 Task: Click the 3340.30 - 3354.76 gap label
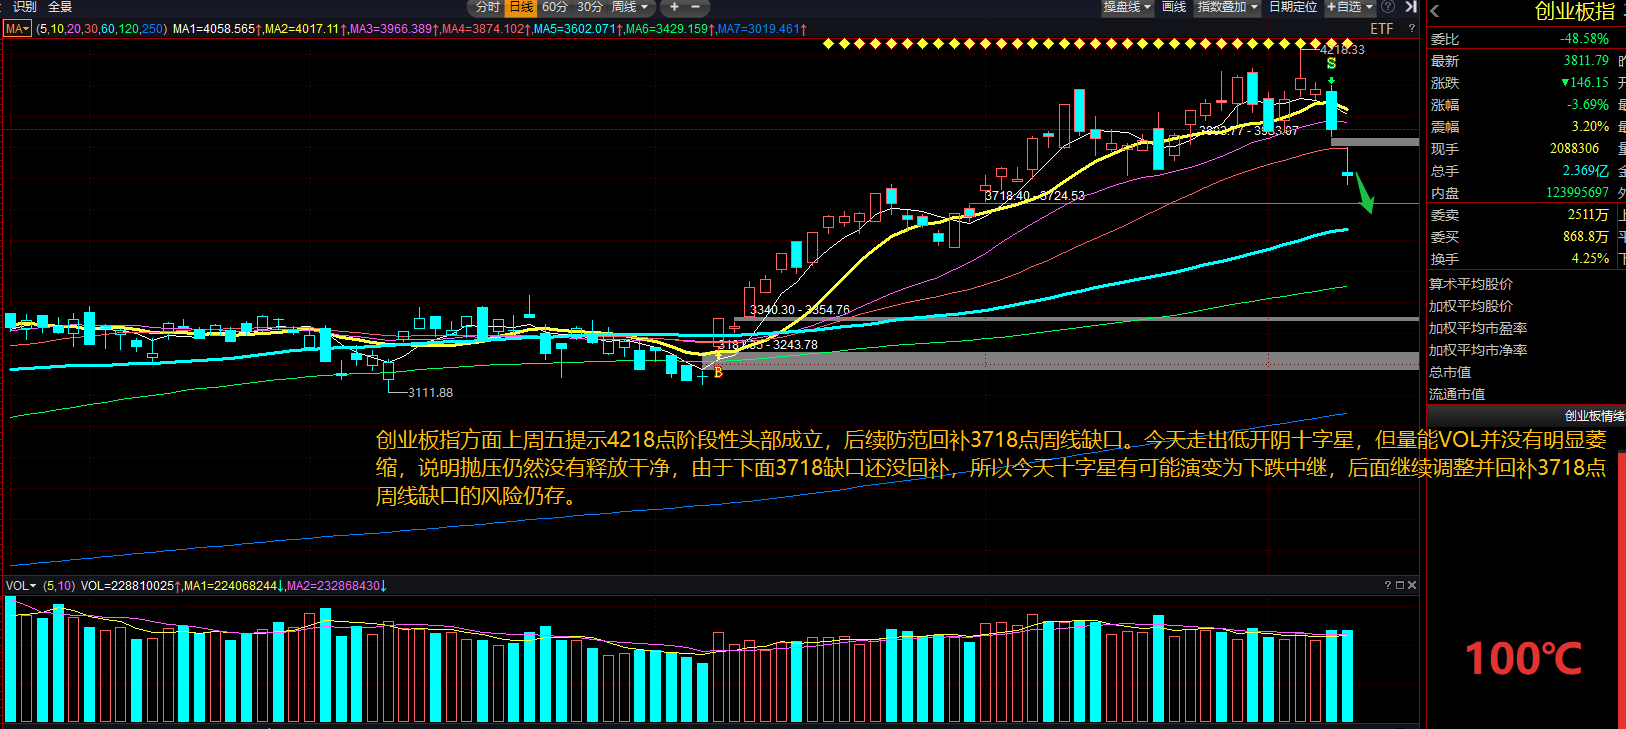pos(800,310)
